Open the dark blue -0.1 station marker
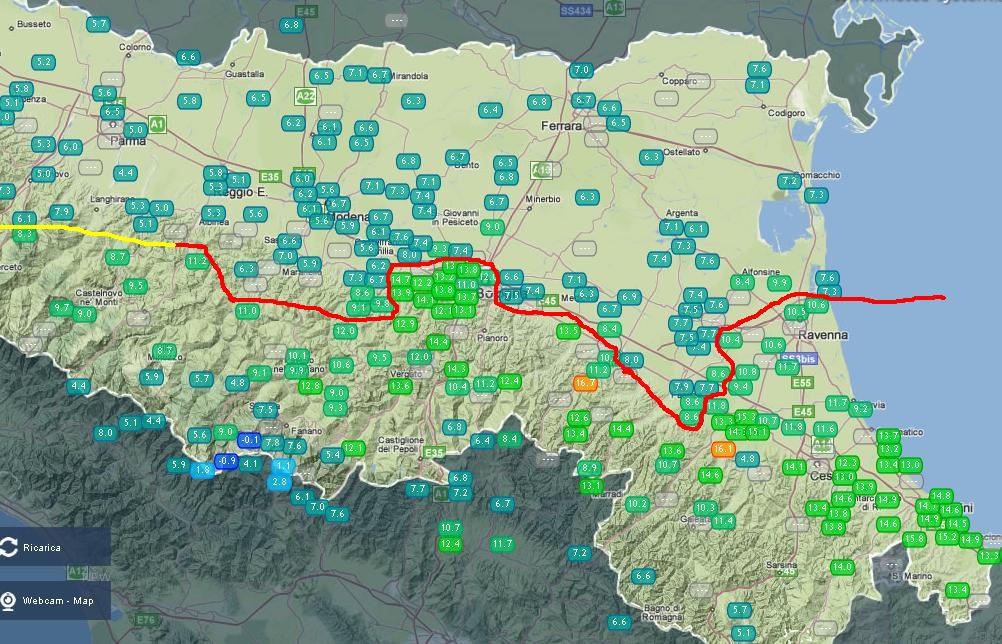Image resolution: width=1002 pixels, height=644 pixels. click(x=250, y=439)
